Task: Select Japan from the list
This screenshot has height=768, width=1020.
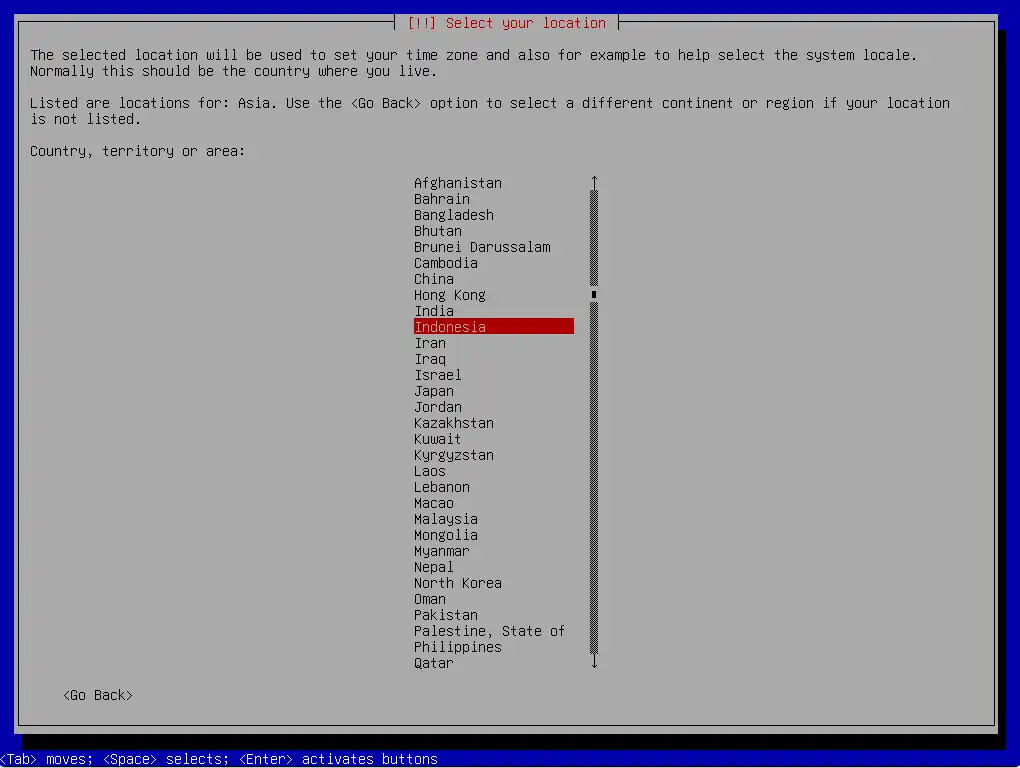Action: [434, 391]
